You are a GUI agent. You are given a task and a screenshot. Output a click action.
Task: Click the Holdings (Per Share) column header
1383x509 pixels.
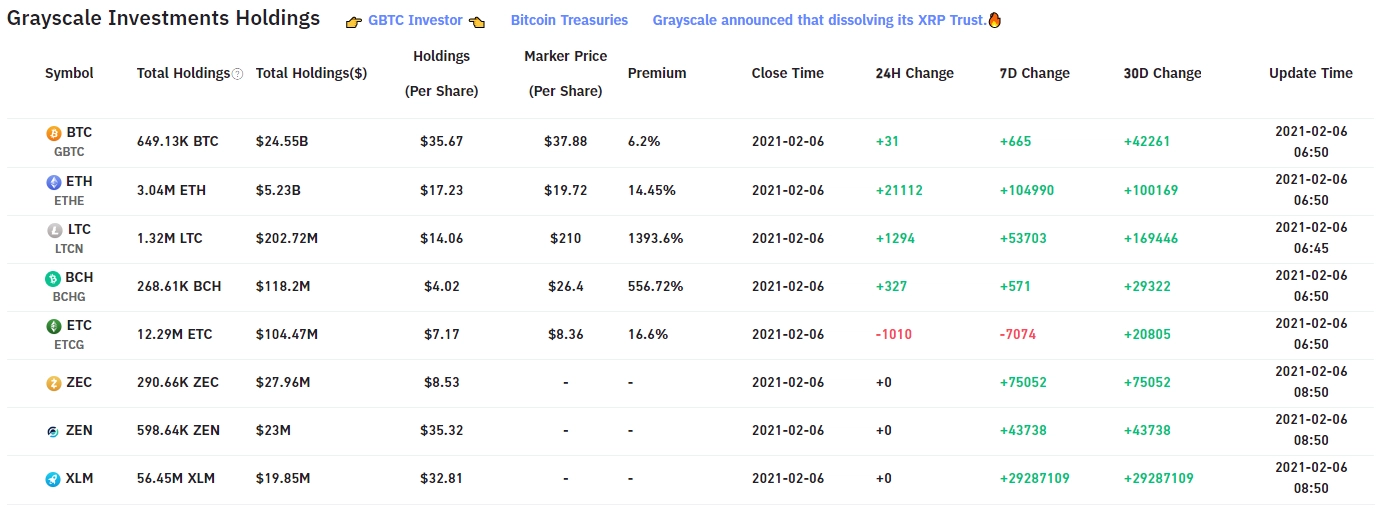click(x=441, y=73)
